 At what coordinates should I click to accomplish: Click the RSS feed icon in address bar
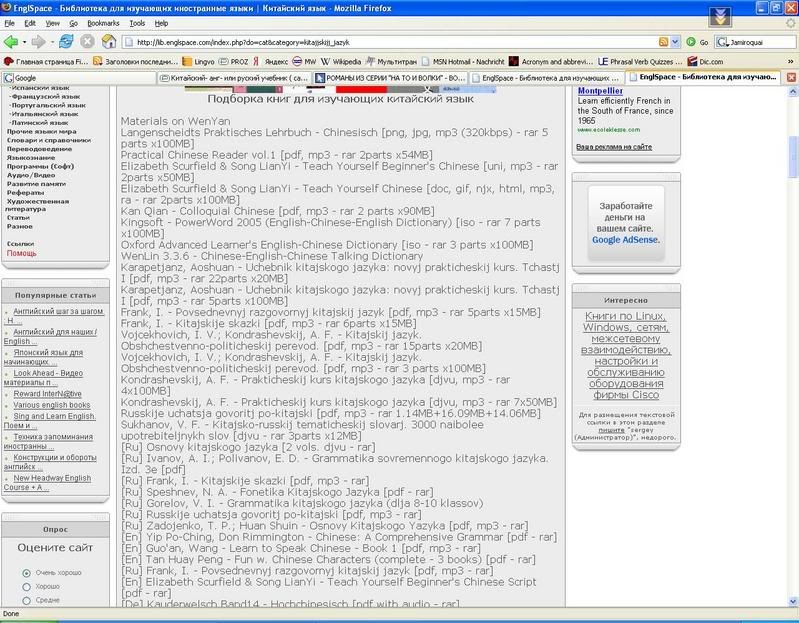tap(663, 42)
